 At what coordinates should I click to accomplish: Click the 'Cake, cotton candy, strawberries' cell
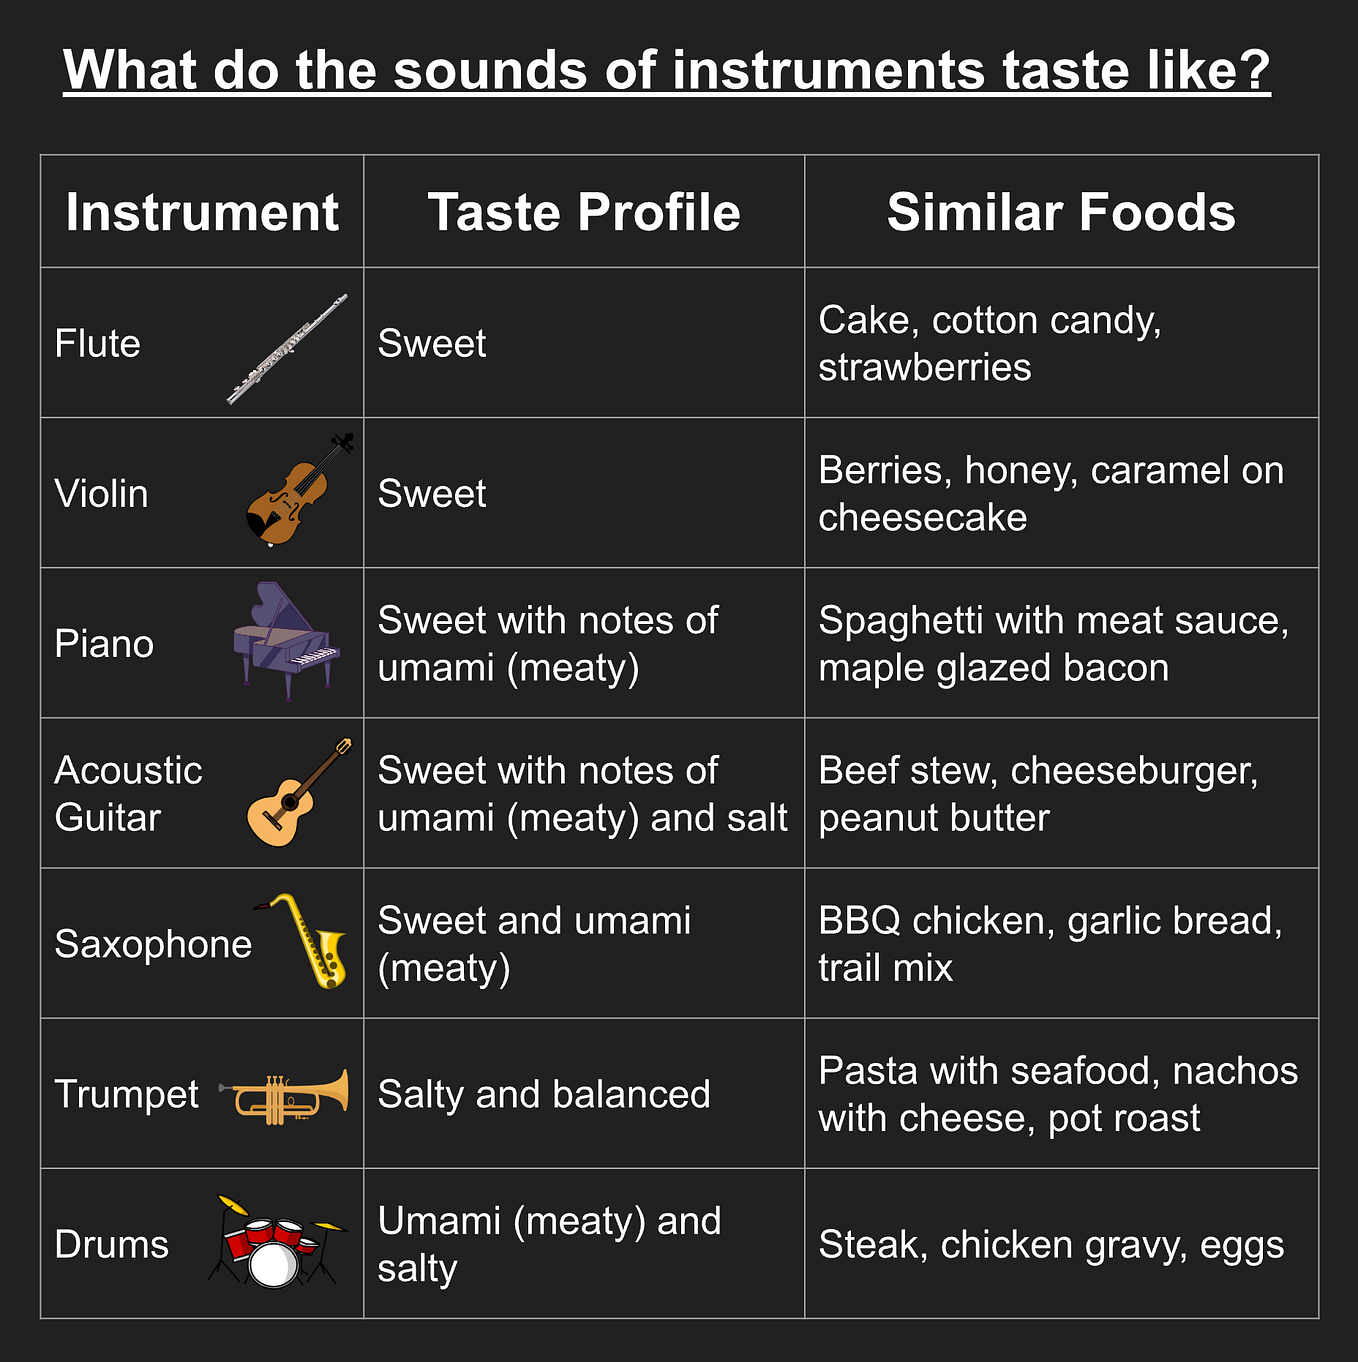click(1061, 343)
